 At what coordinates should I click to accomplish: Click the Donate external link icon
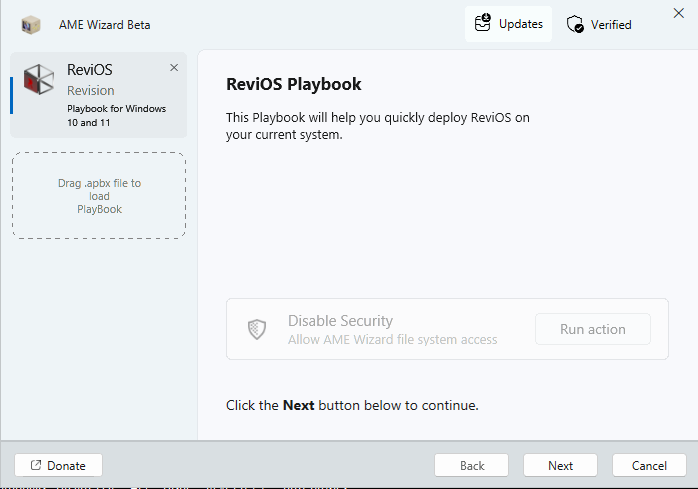(x=36, y=466)
